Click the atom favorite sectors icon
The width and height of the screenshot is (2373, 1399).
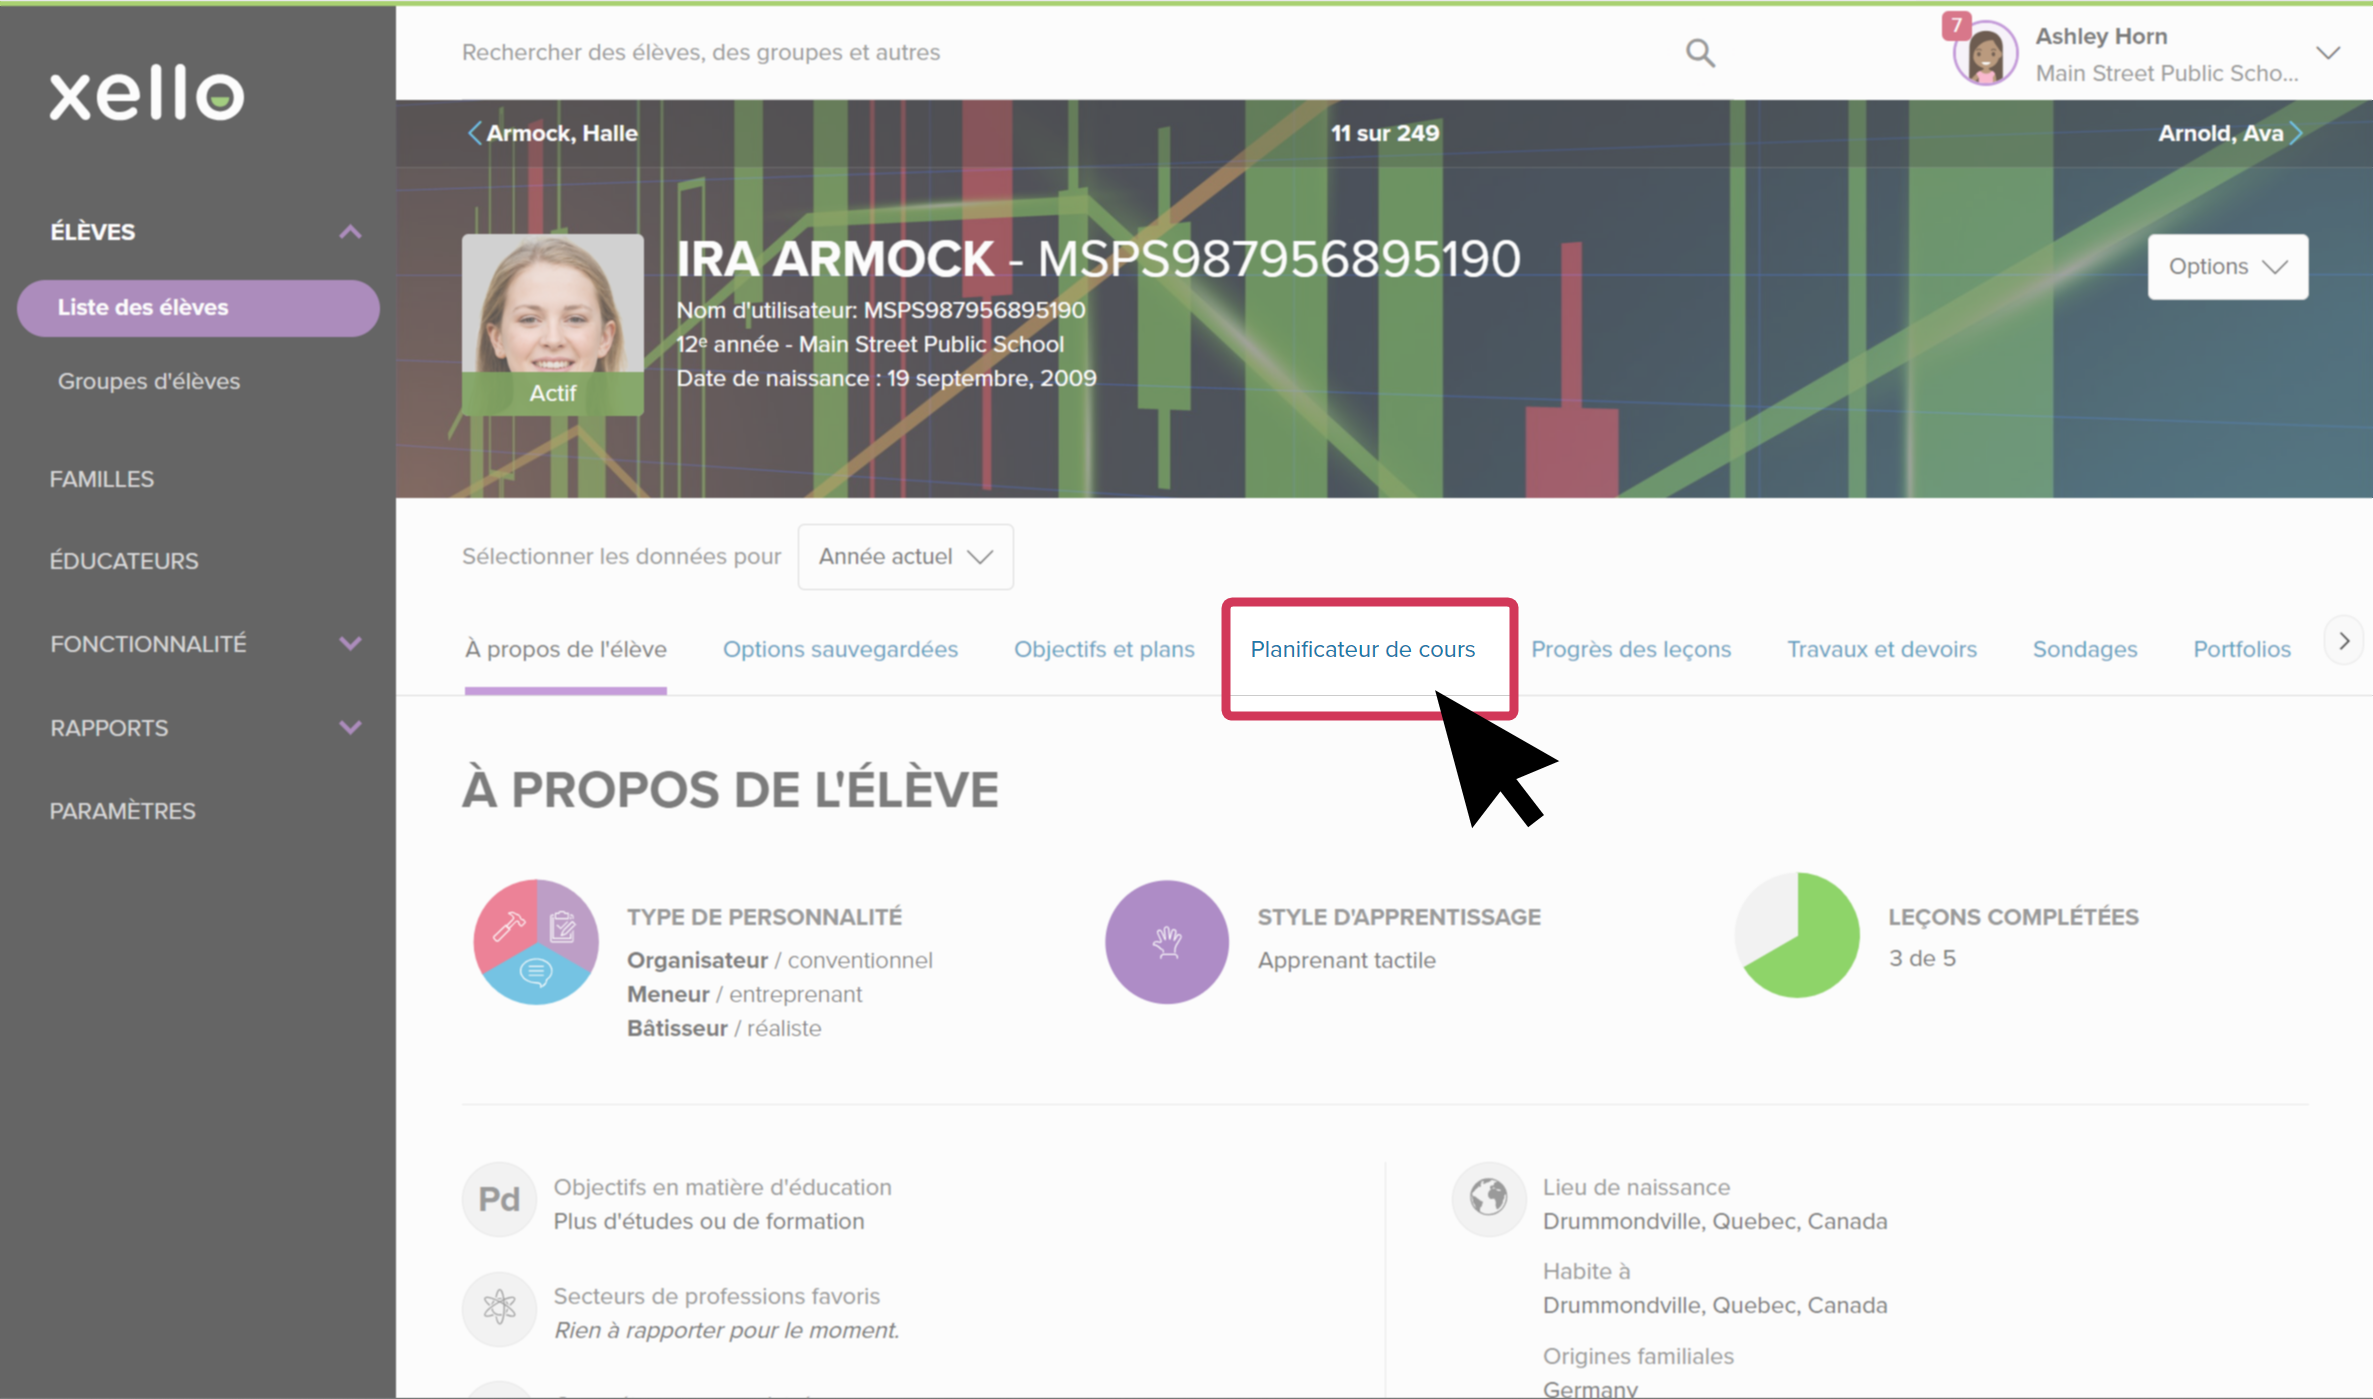499,1307
